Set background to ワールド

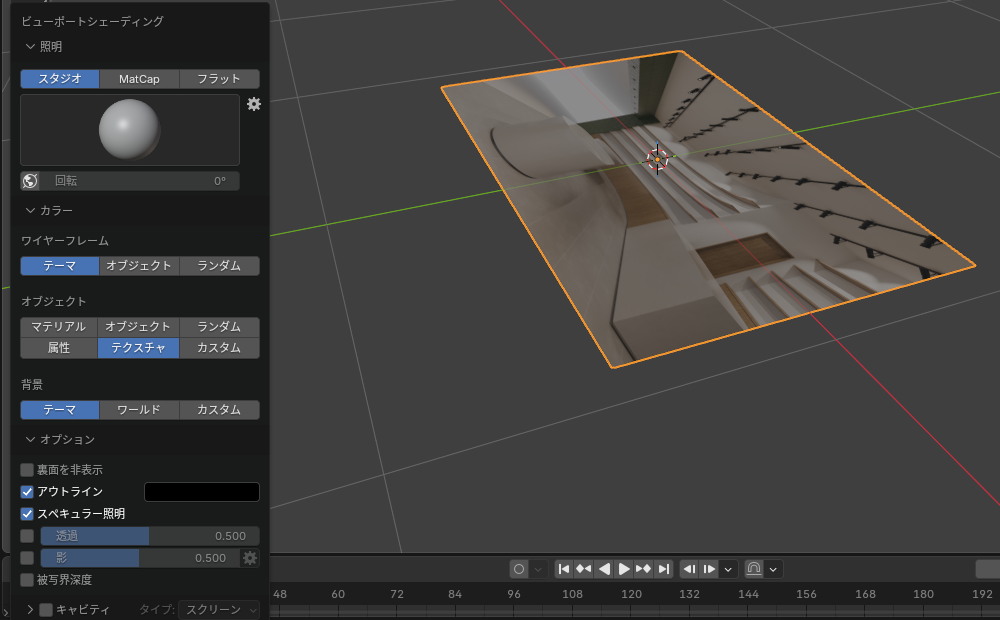[x=139, y=410]
